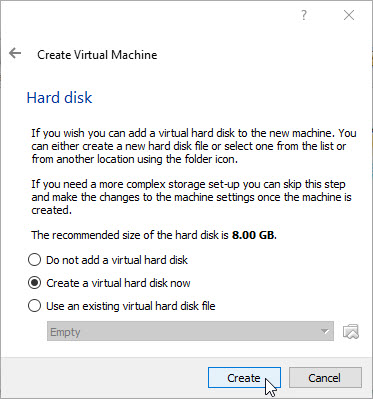Click the 'Create Virtual Machine' title text

tap(97, 55)
